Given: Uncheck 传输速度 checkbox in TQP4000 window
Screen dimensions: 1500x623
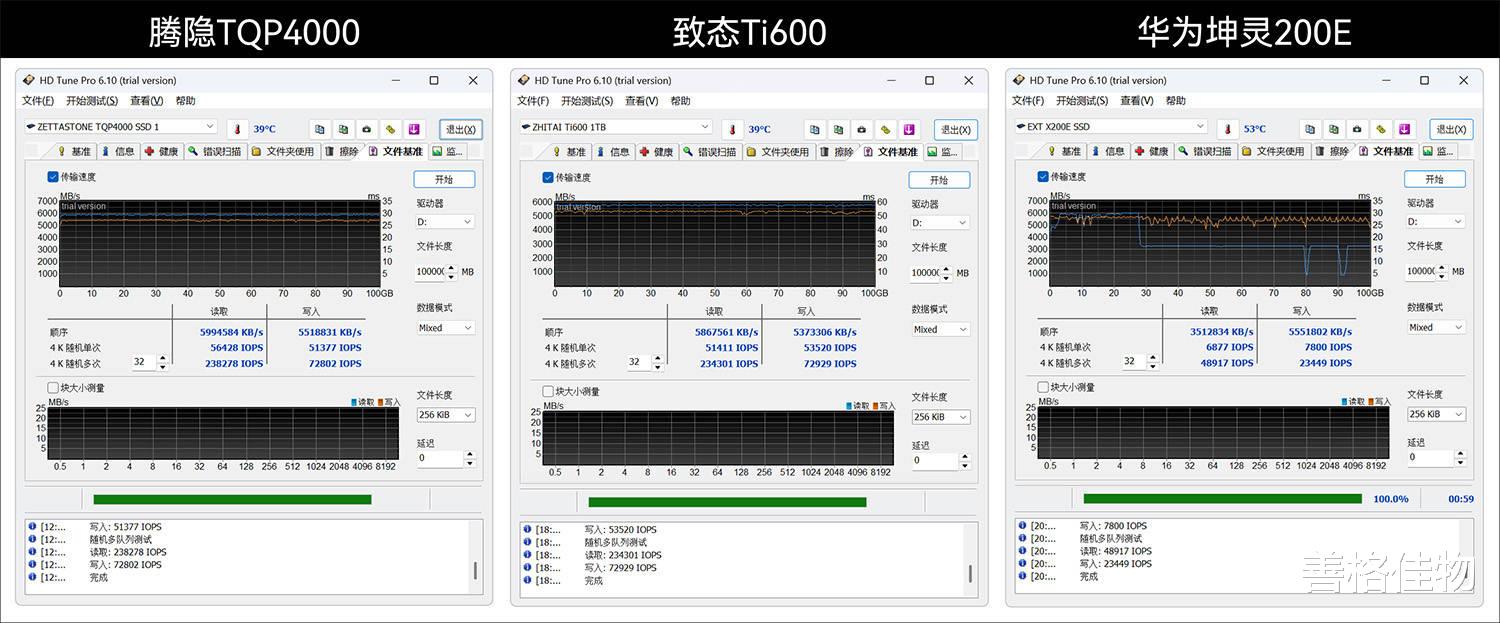Looking at the screenshot, I should 53,177.
